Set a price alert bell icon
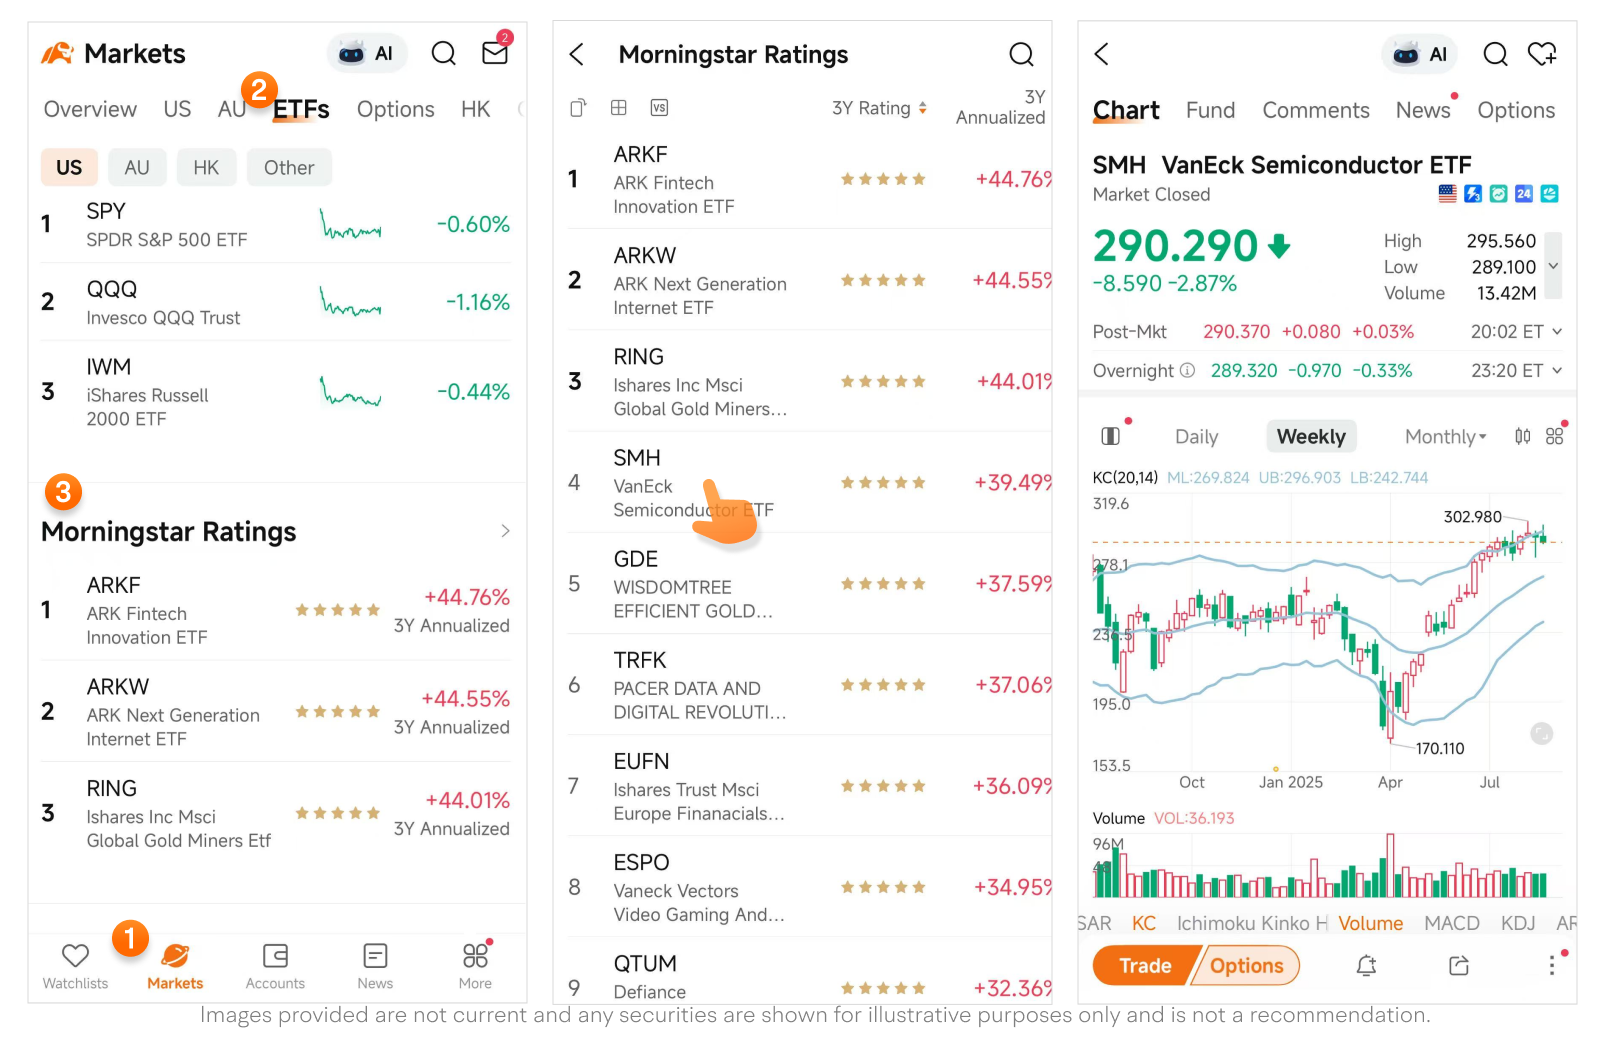This screenshot has width=1605, height=1050. (x=1366, y=966)
